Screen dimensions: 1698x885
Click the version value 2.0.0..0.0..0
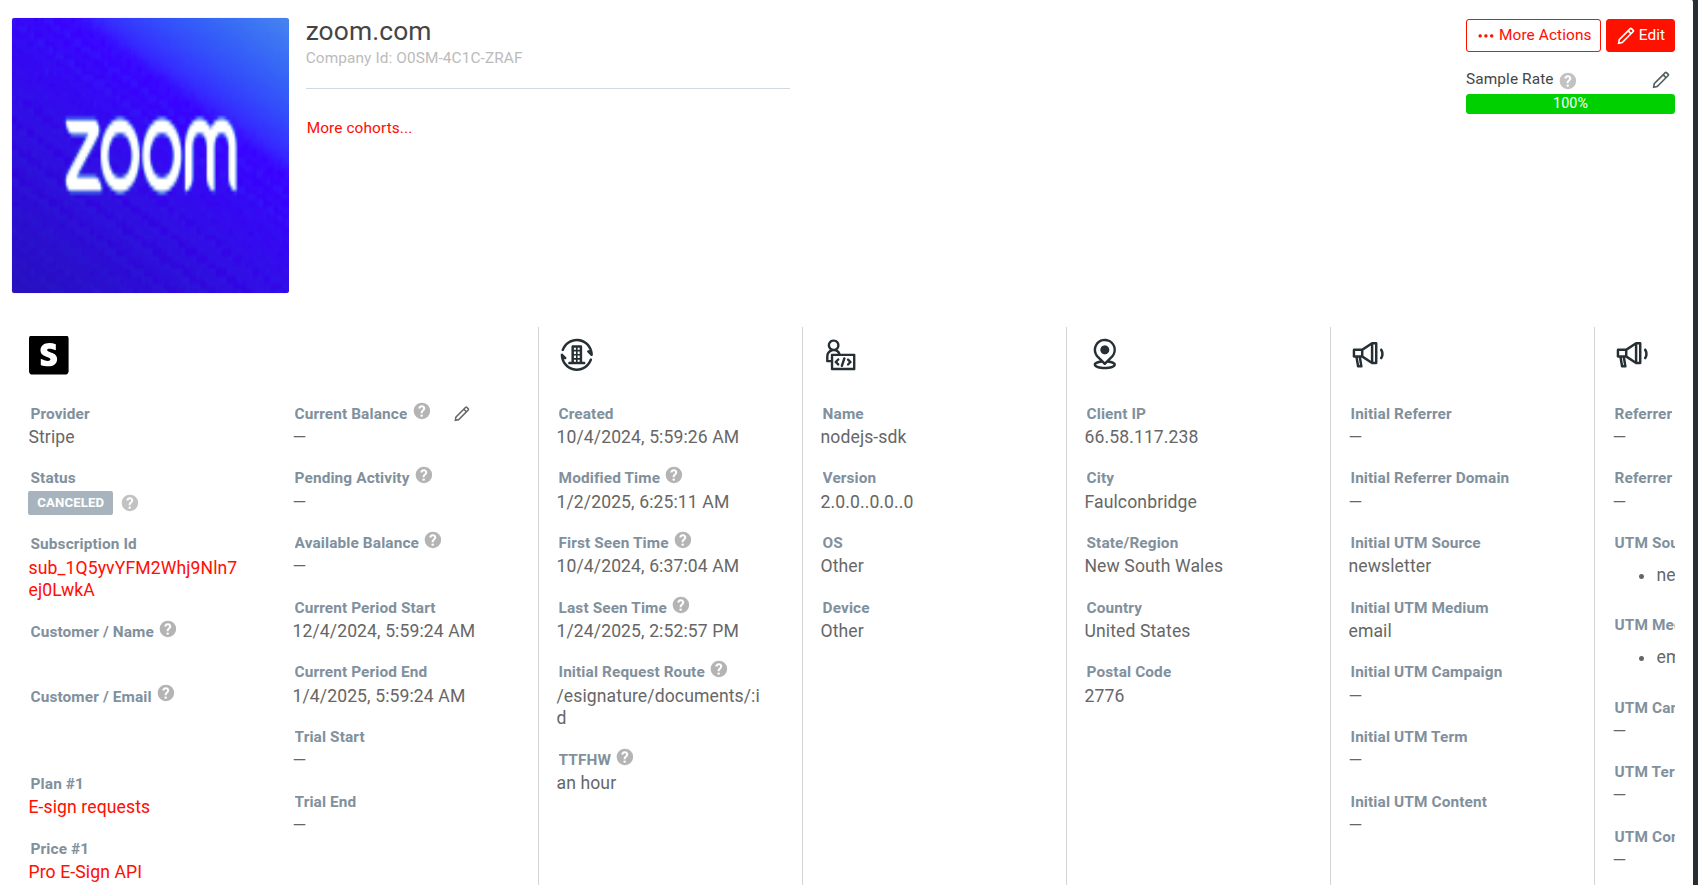click(x=867, y=502)
